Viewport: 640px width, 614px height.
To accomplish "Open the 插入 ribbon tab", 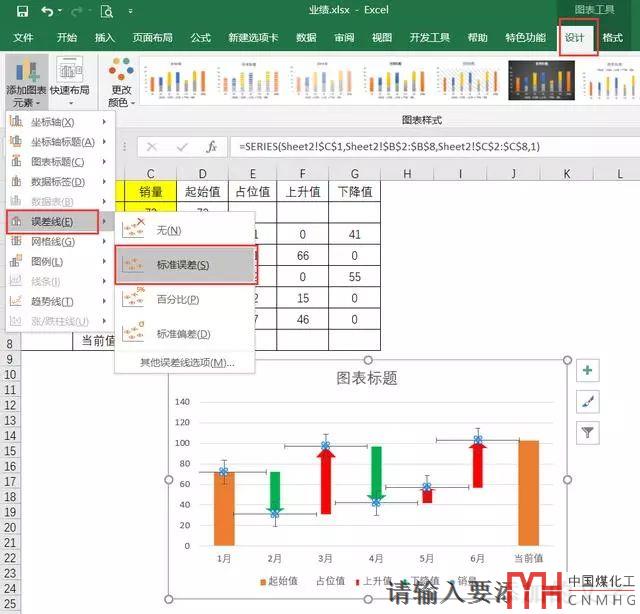I will point(104,38).
